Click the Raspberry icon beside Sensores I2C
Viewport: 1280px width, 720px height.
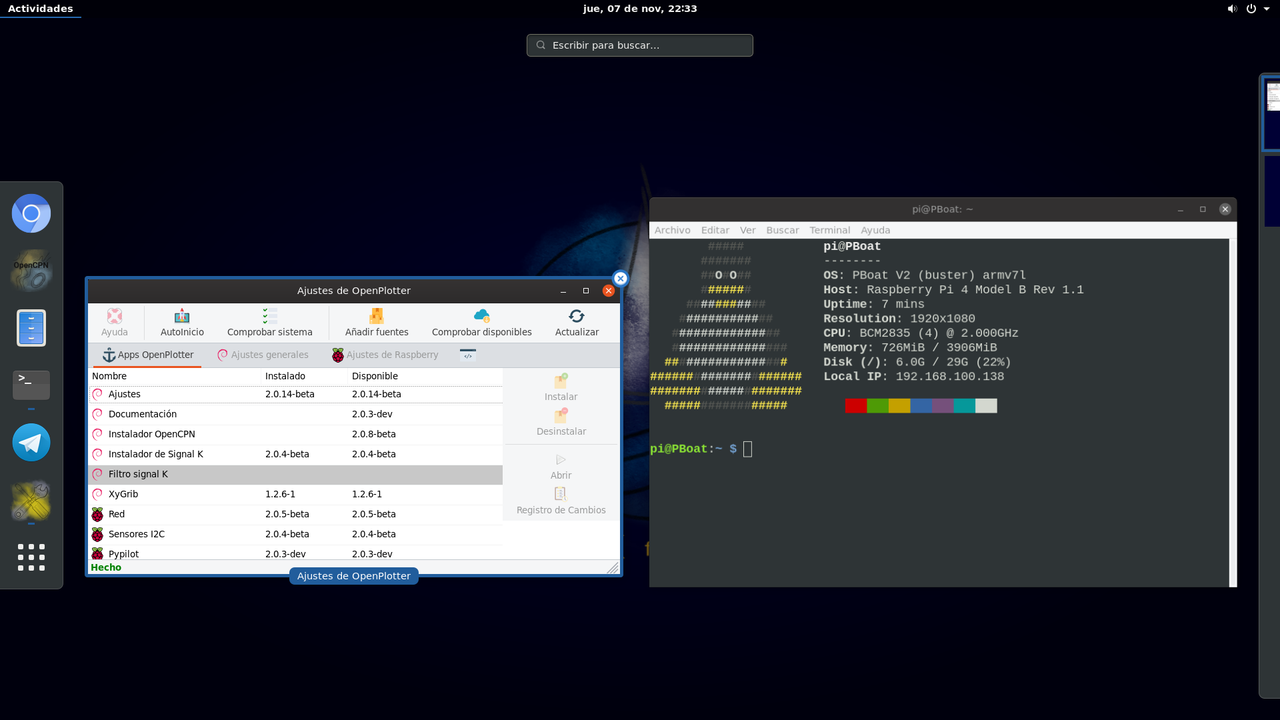[x=97, y=534]
